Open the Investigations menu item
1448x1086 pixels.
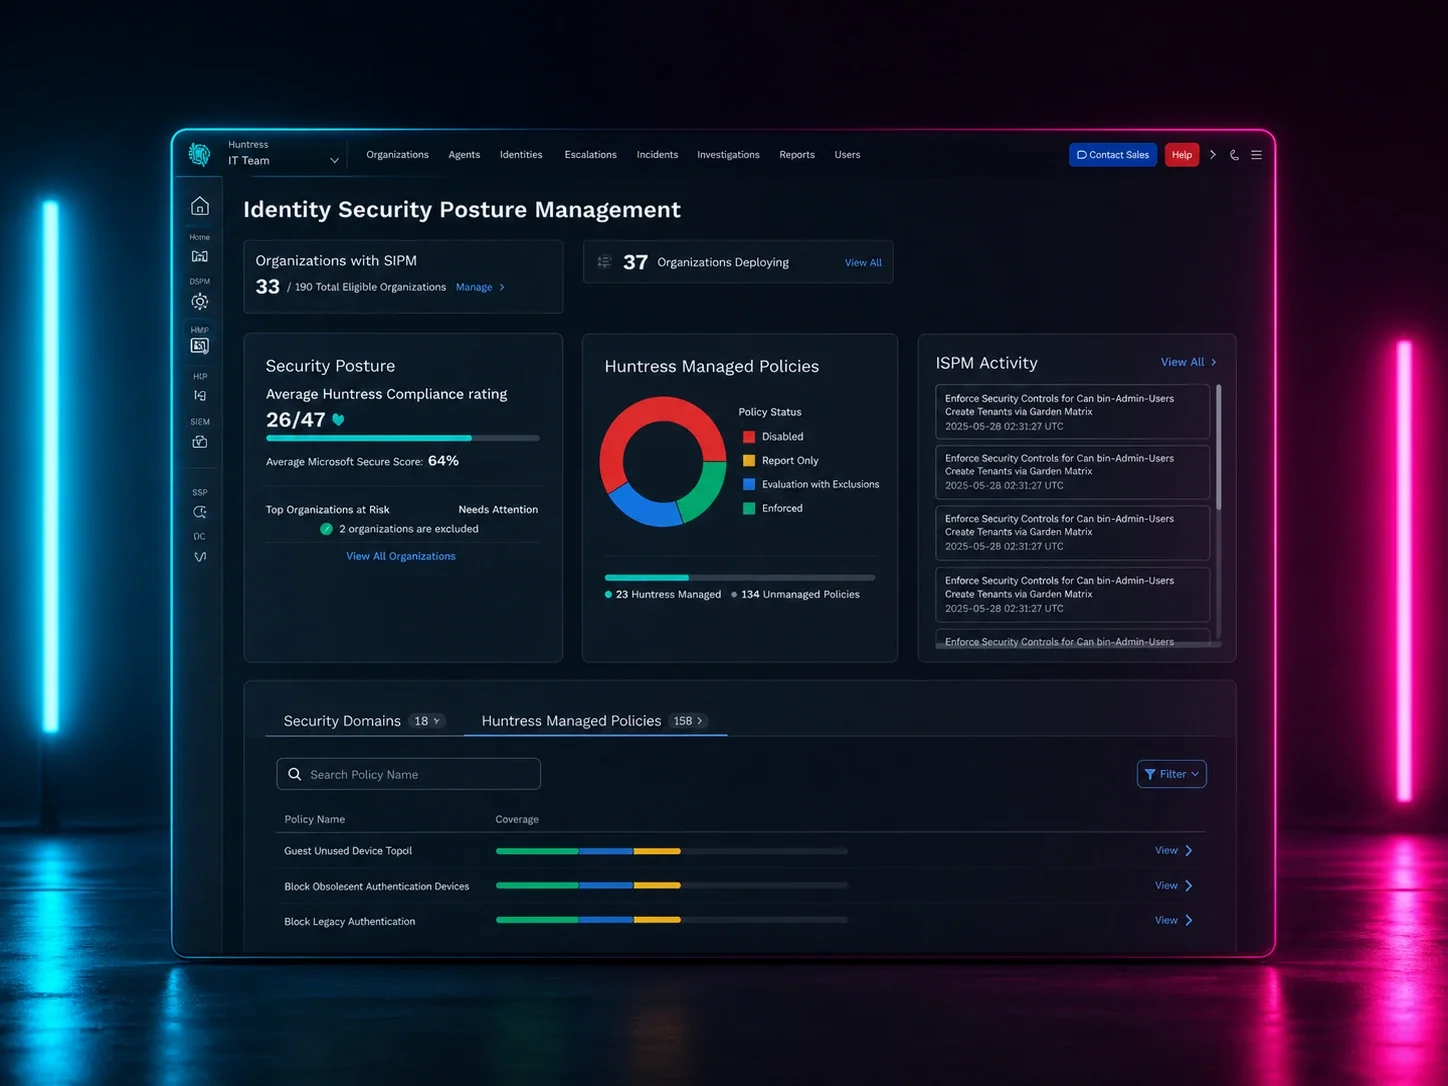(x=728, y=155)
